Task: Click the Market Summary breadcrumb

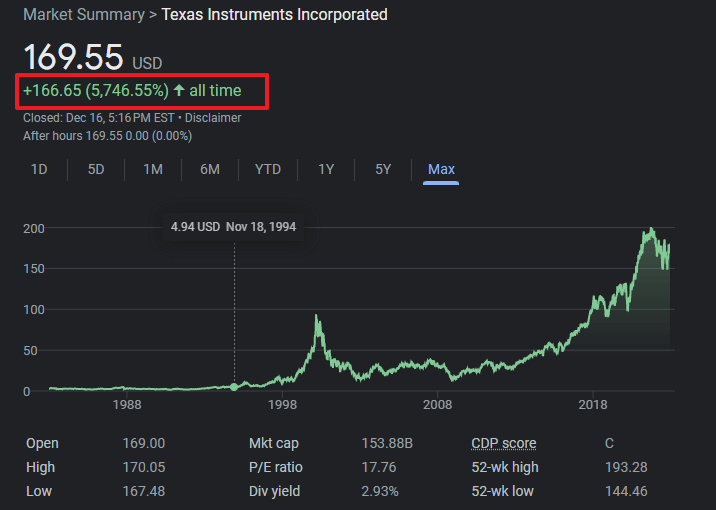Action: click(83, 15)
